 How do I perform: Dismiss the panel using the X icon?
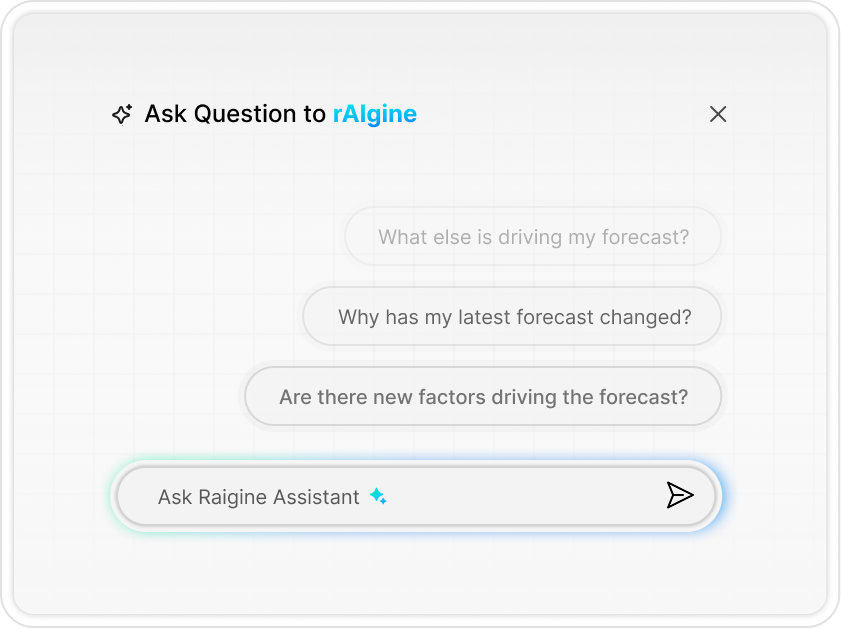[x=718, y=114]
